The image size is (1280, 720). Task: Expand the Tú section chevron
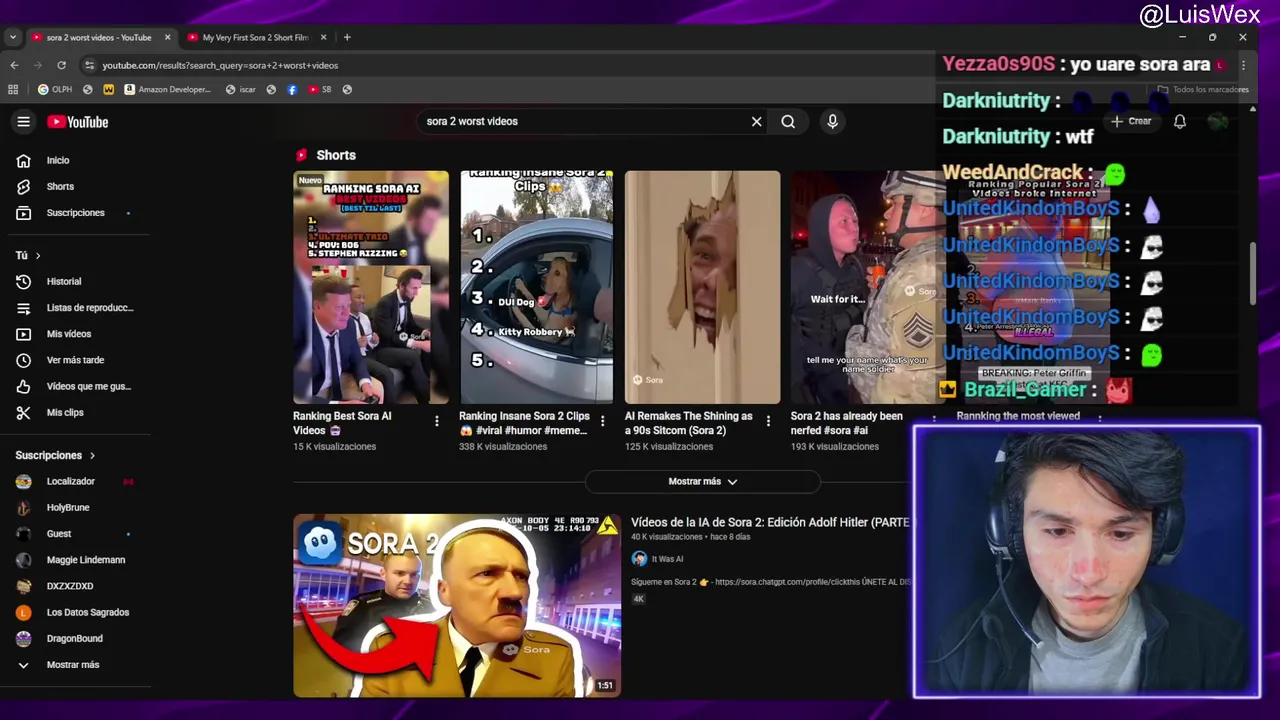click(x=38, y=256)
